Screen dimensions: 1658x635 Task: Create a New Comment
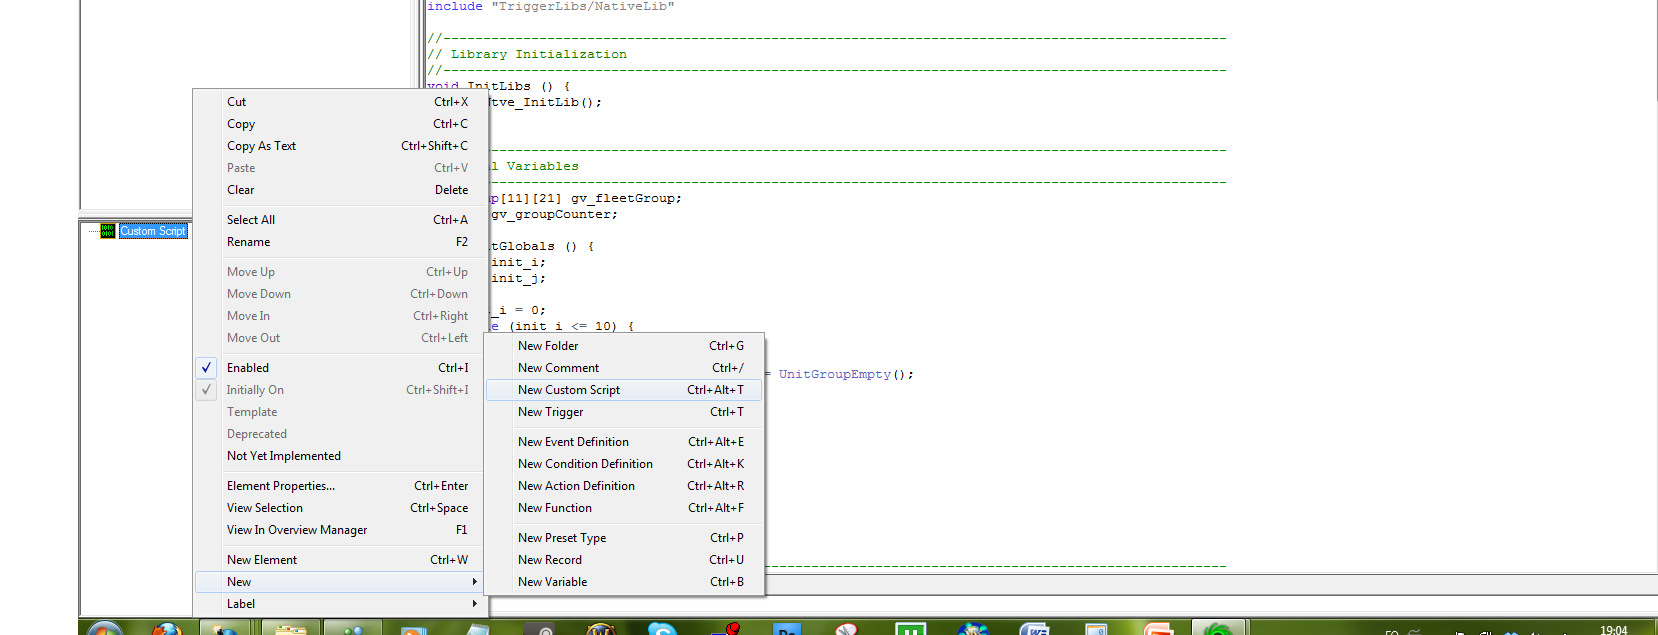click(624, 368)
